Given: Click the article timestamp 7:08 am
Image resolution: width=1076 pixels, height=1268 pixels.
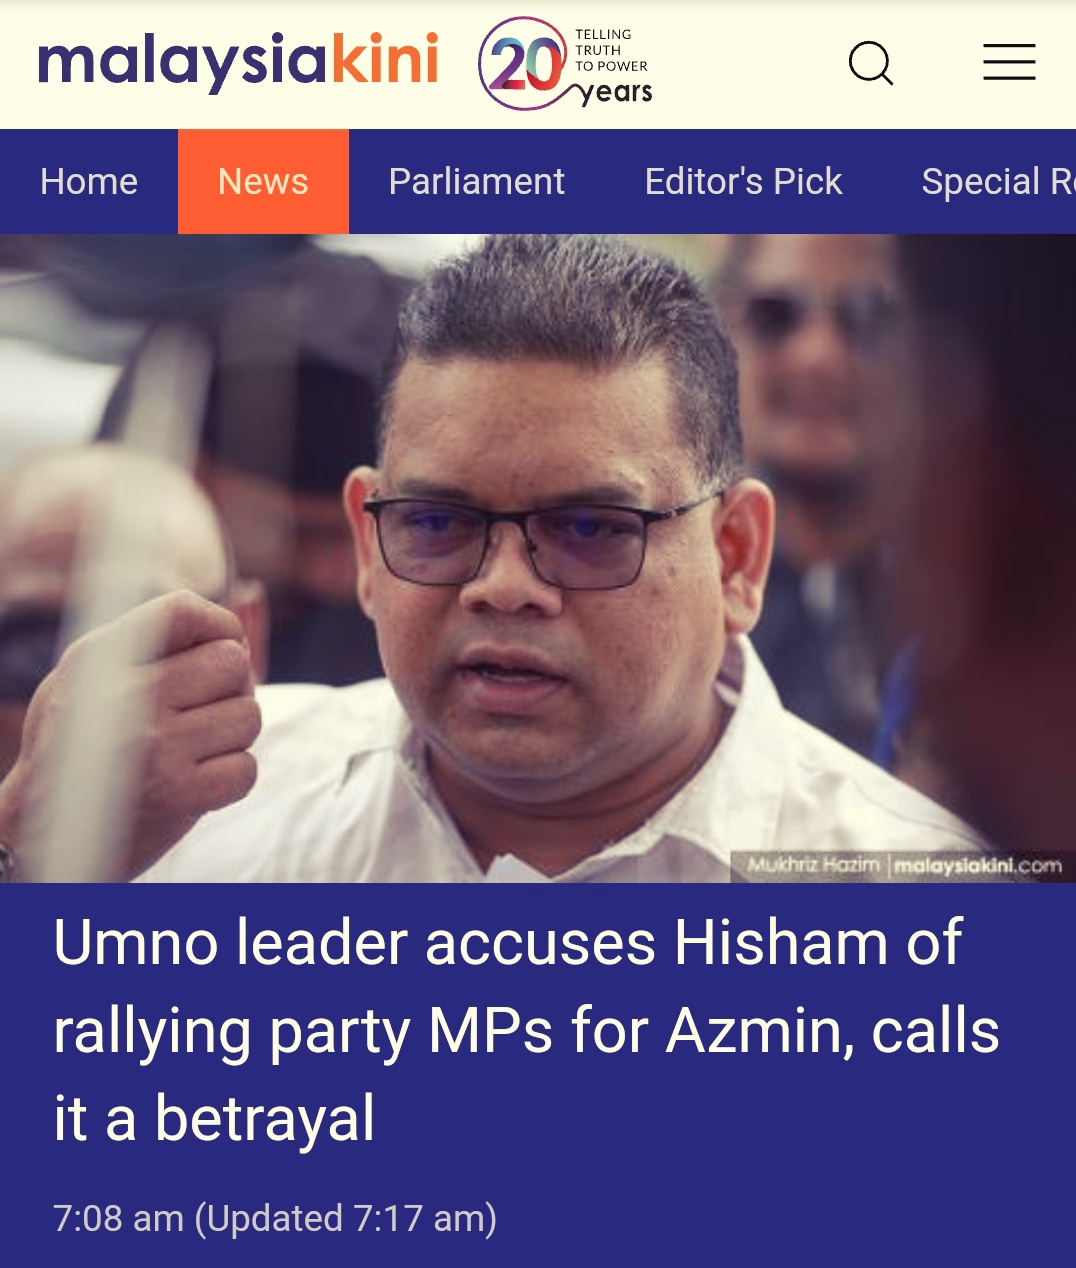Looking at the screenshot, I should coord(118,1219).
